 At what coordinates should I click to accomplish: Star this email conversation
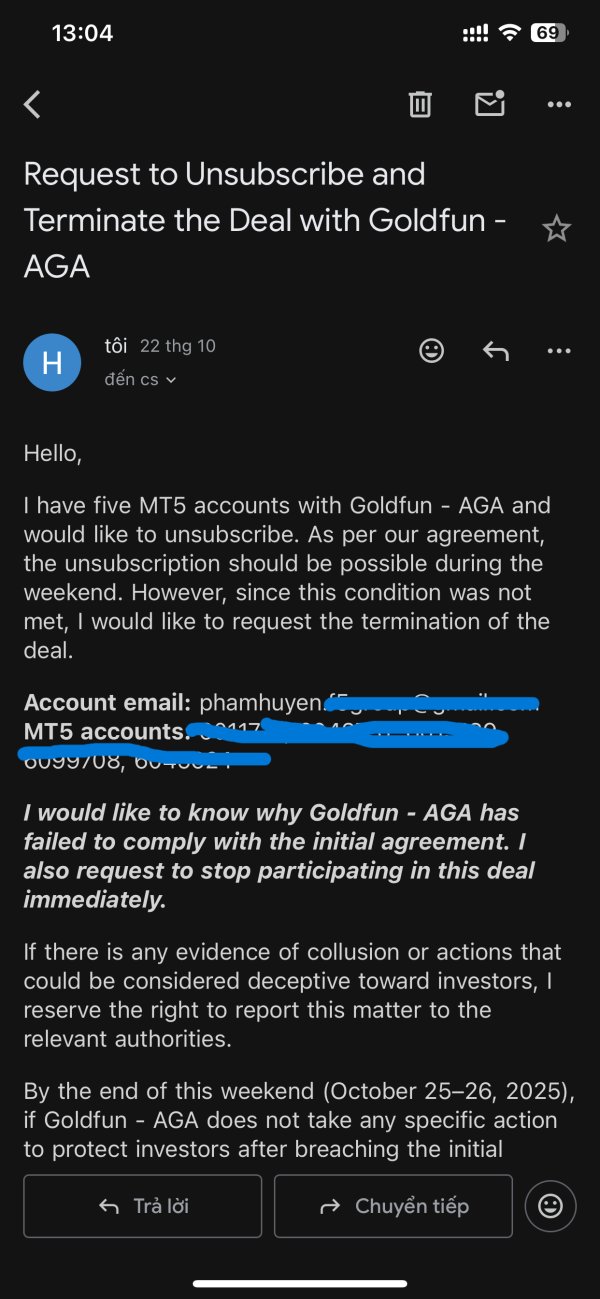click(556, 229)
